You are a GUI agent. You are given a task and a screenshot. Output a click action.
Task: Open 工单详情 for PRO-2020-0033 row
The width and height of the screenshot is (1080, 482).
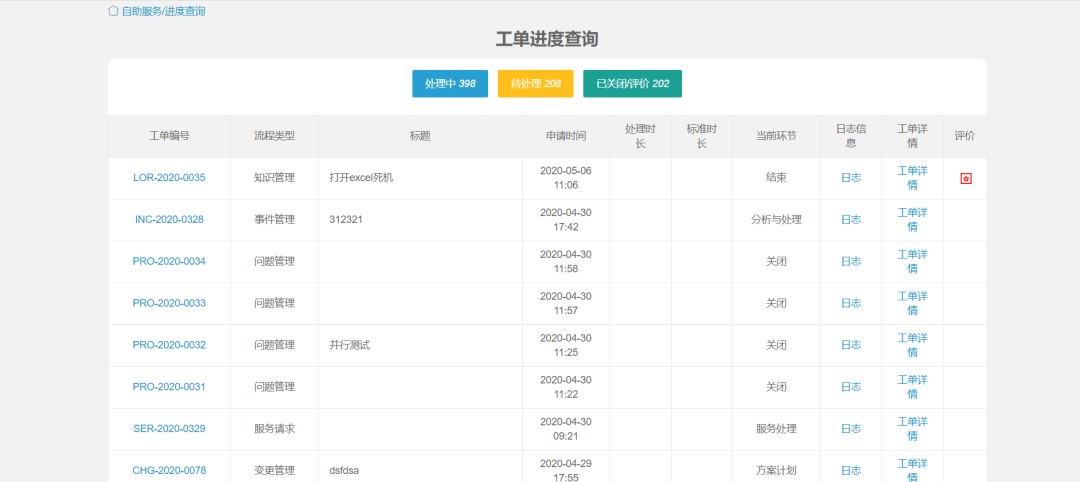[912, 303]
